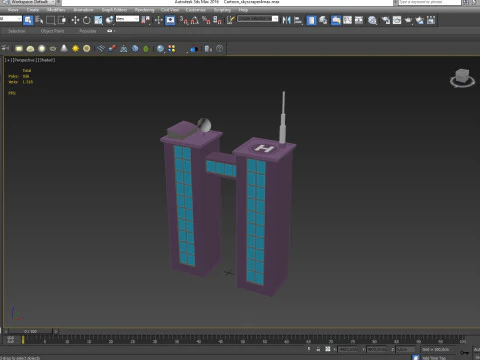Open the Modifiers menu
The height and width of the screenshot is (360, 480).
coord(56,10)
